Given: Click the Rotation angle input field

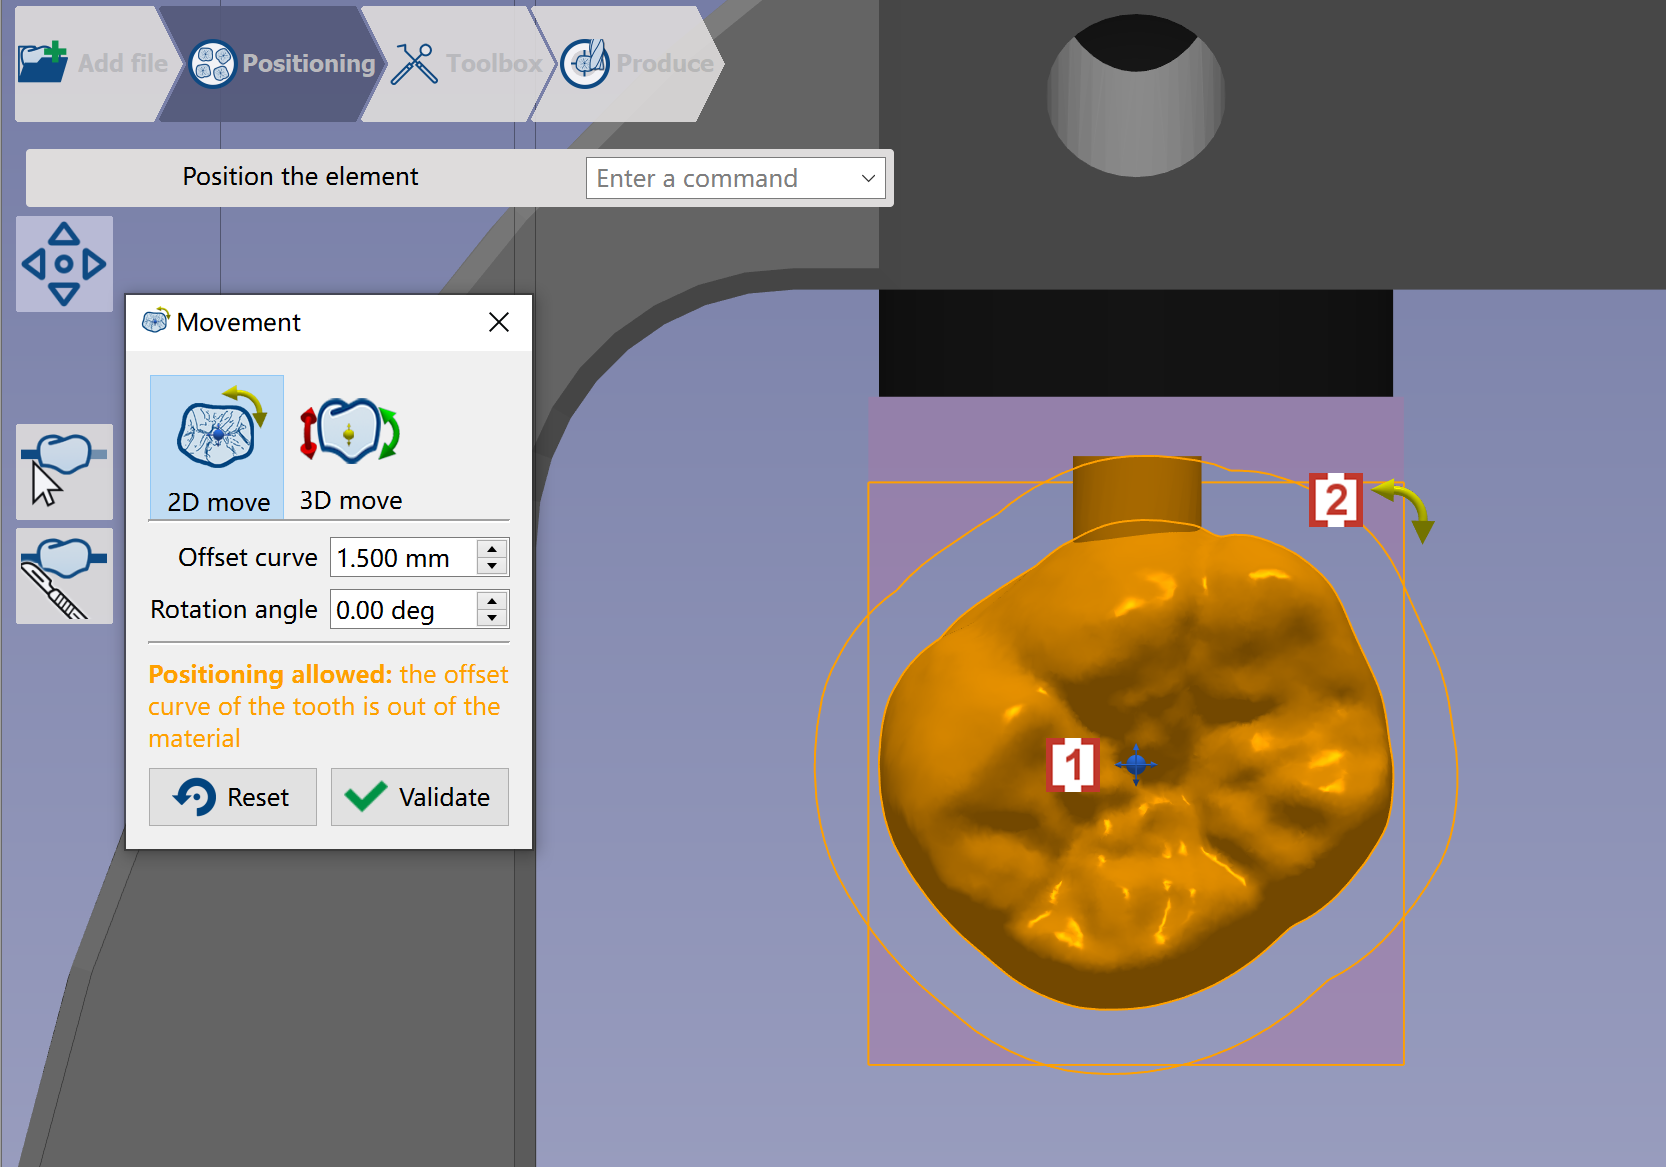Looking at the screenshot, I should pos(404,609).
